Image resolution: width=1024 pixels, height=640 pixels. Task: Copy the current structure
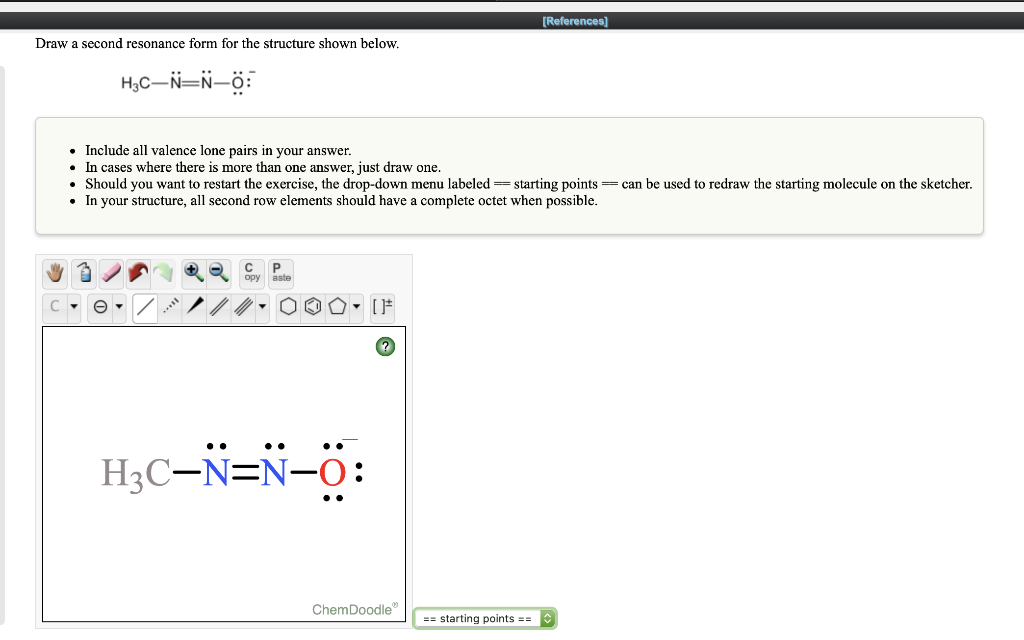point(251,272)
